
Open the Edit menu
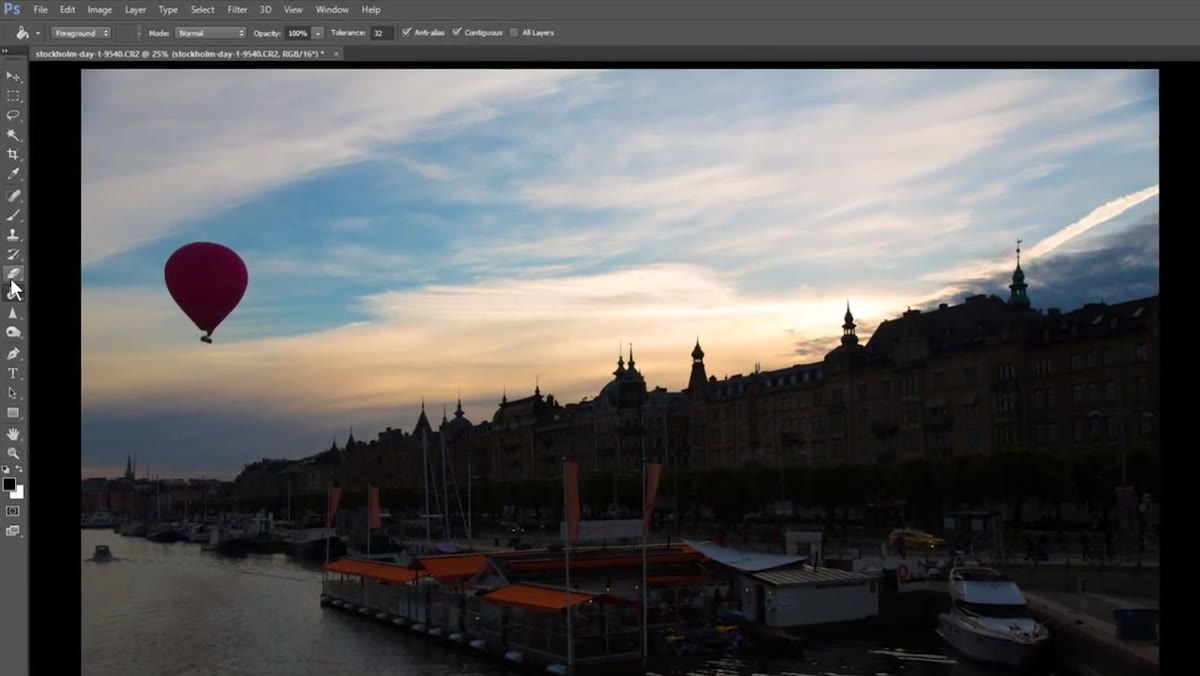tap(67, 9)
